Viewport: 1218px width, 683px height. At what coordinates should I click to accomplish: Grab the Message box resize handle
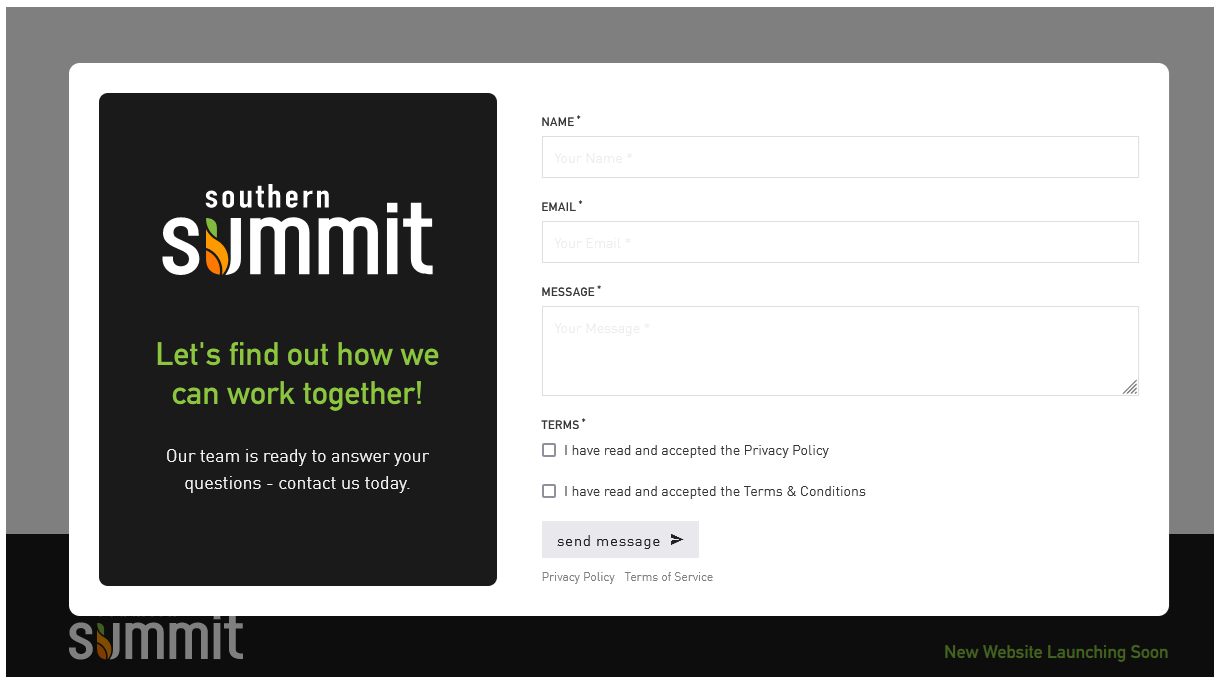(x=1130, y=387)
